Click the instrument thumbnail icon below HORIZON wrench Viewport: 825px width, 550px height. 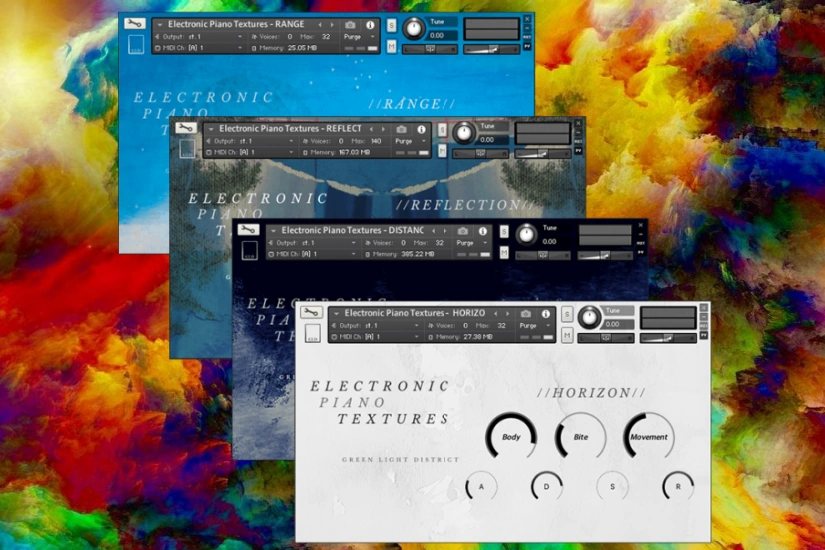[312, 333]
